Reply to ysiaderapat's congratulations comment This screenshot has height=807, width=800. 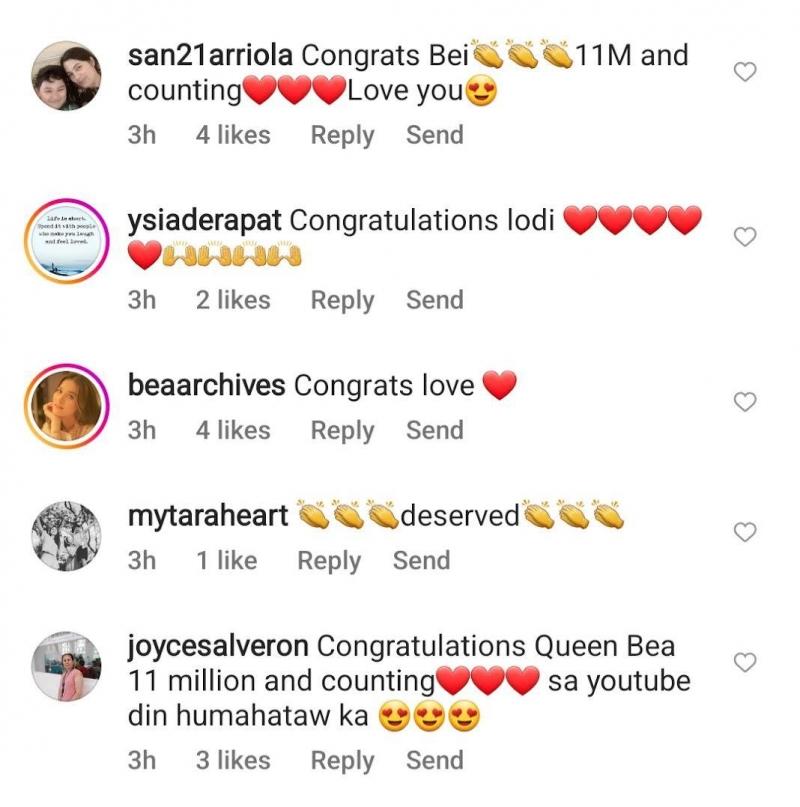coord(342,300)
